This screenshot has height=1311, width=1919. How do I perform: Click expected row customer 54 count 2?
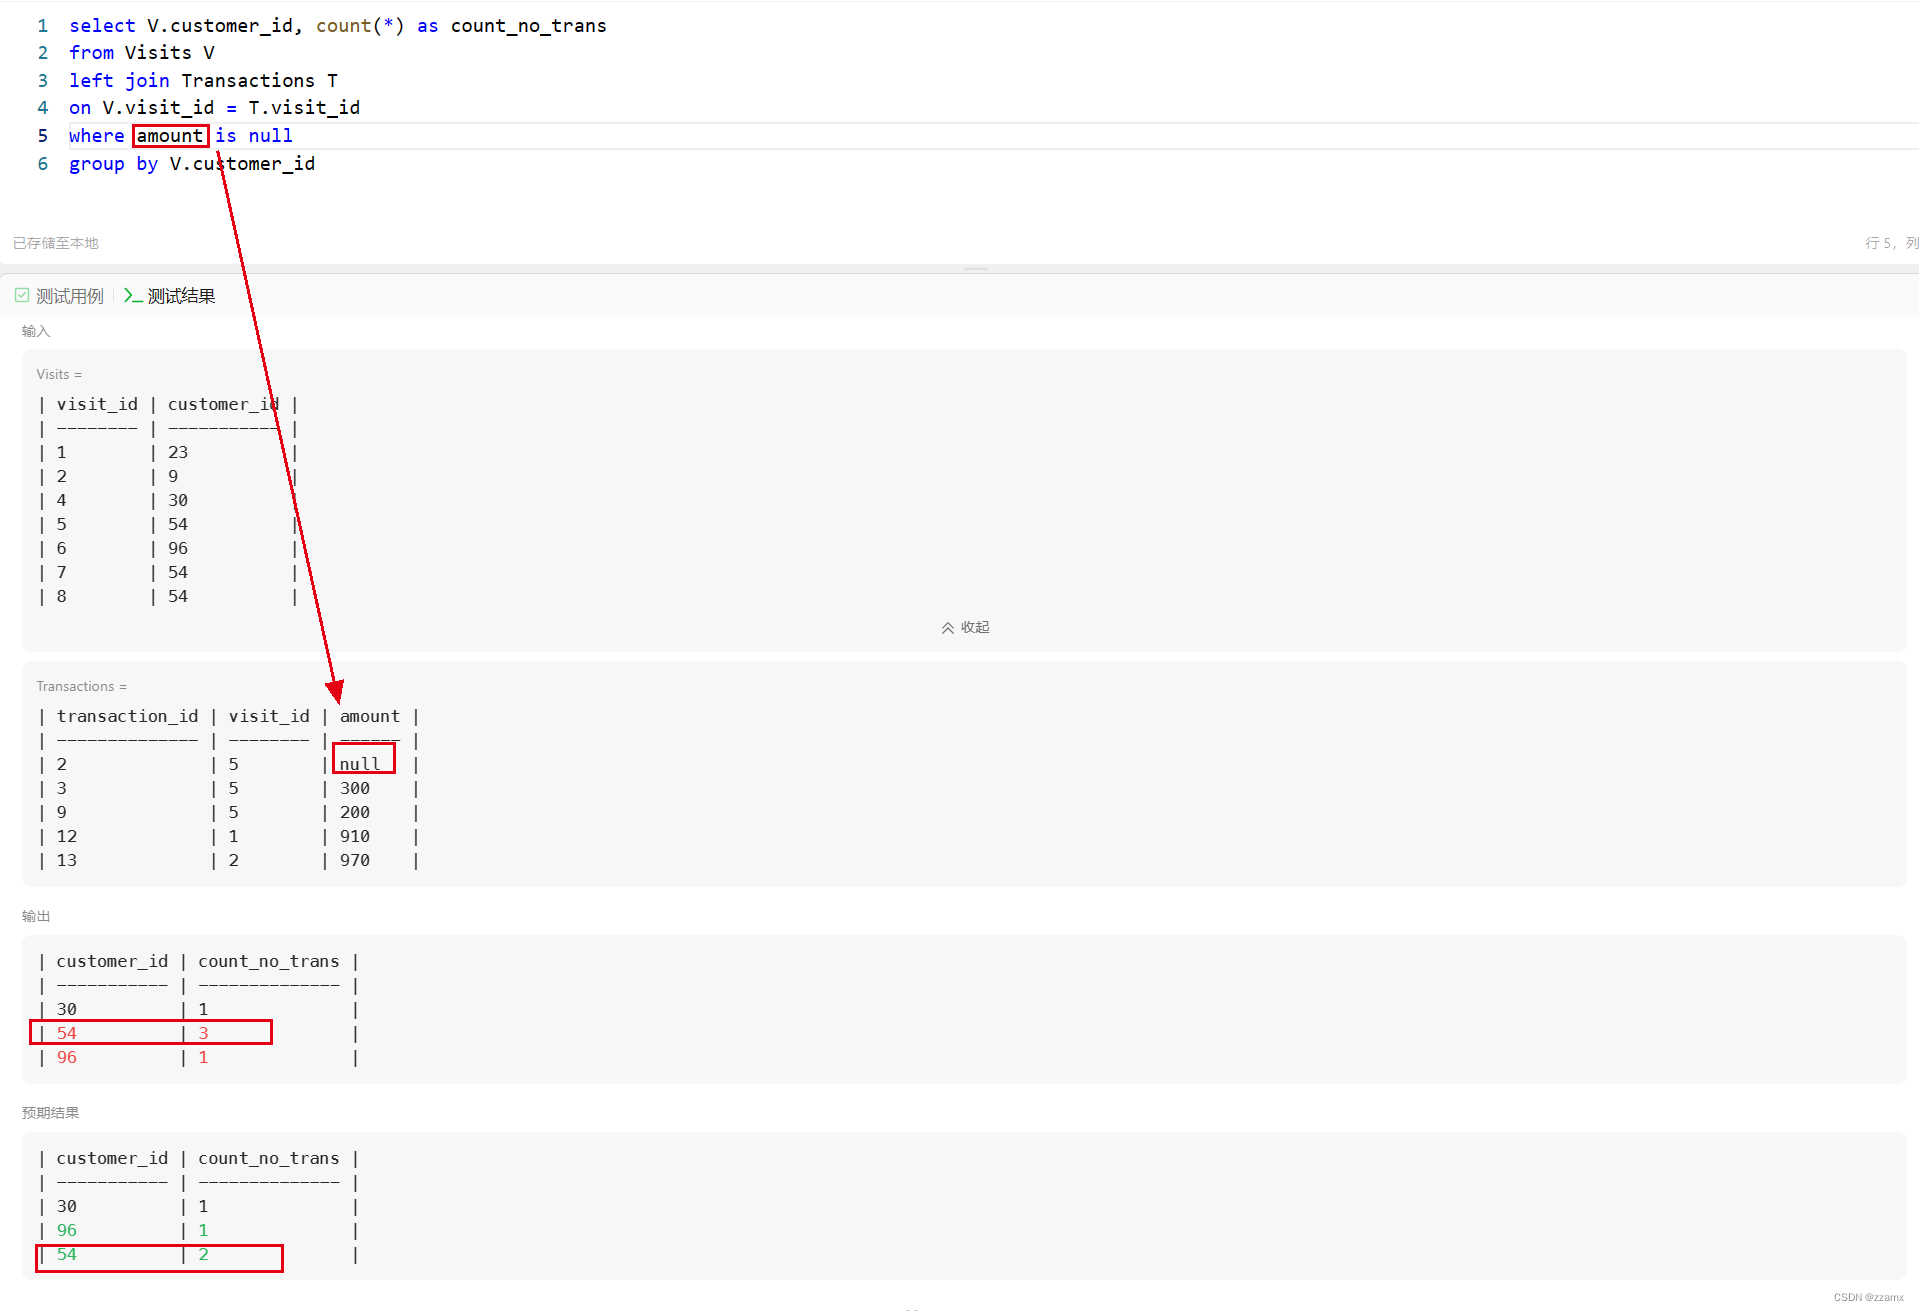click(160, 1257)
